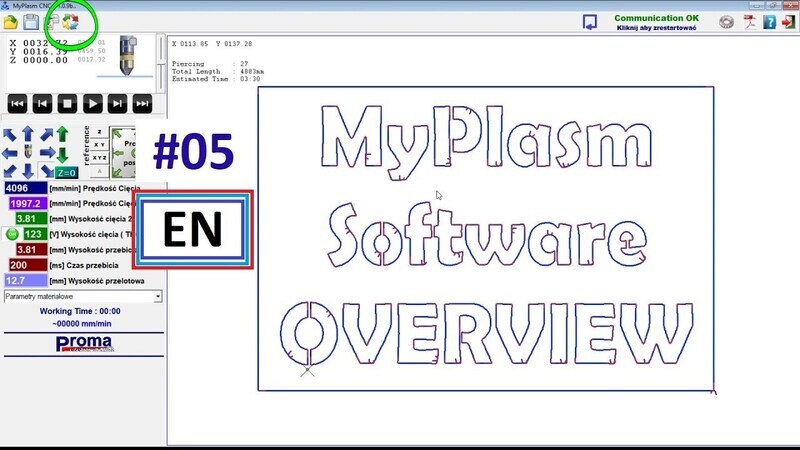Click the A reference button
This screenshot has height=450, width=800.
click(99, 171)
